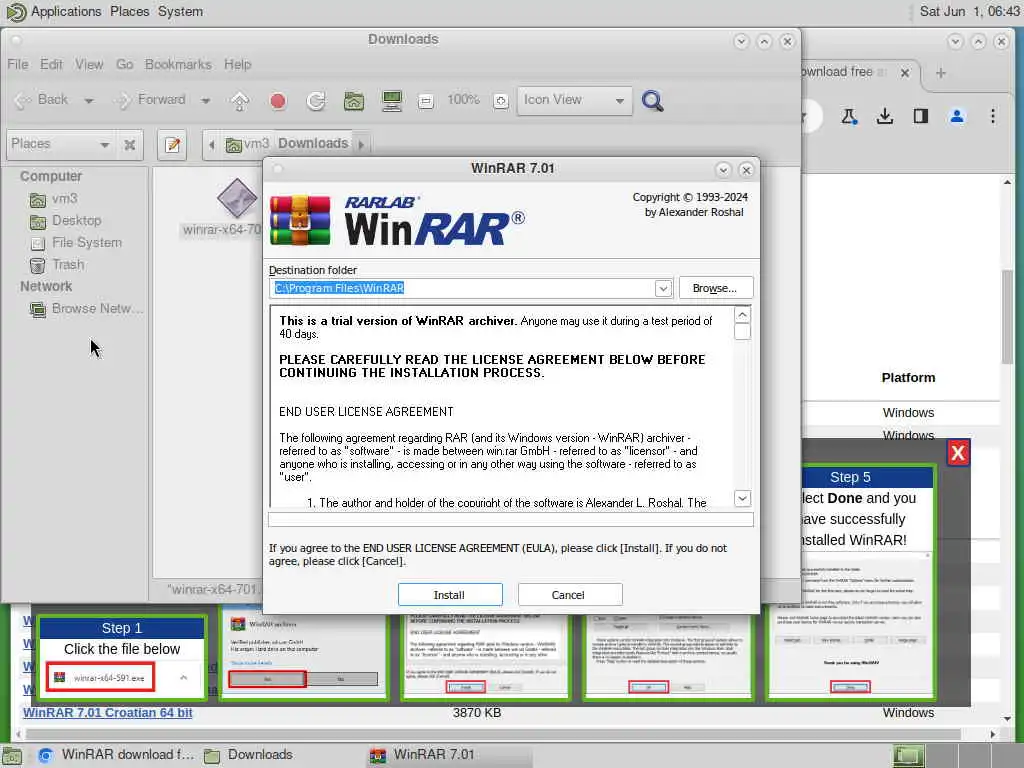This screenshot has width=1024, height=768.
Task: Cancel the WinRAR installation
Action: tap(569, 595)
